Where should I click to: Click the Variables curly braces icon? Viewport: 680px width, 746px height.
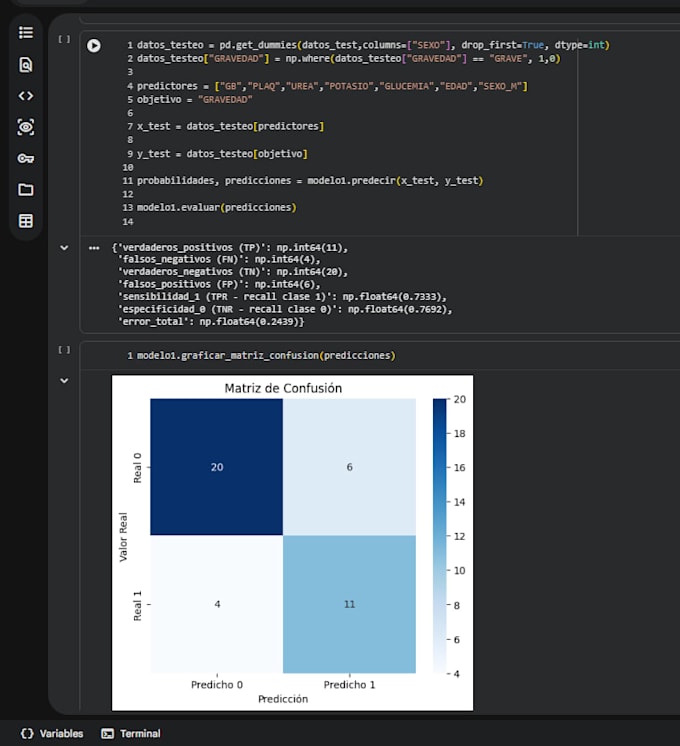pos(27,733)
